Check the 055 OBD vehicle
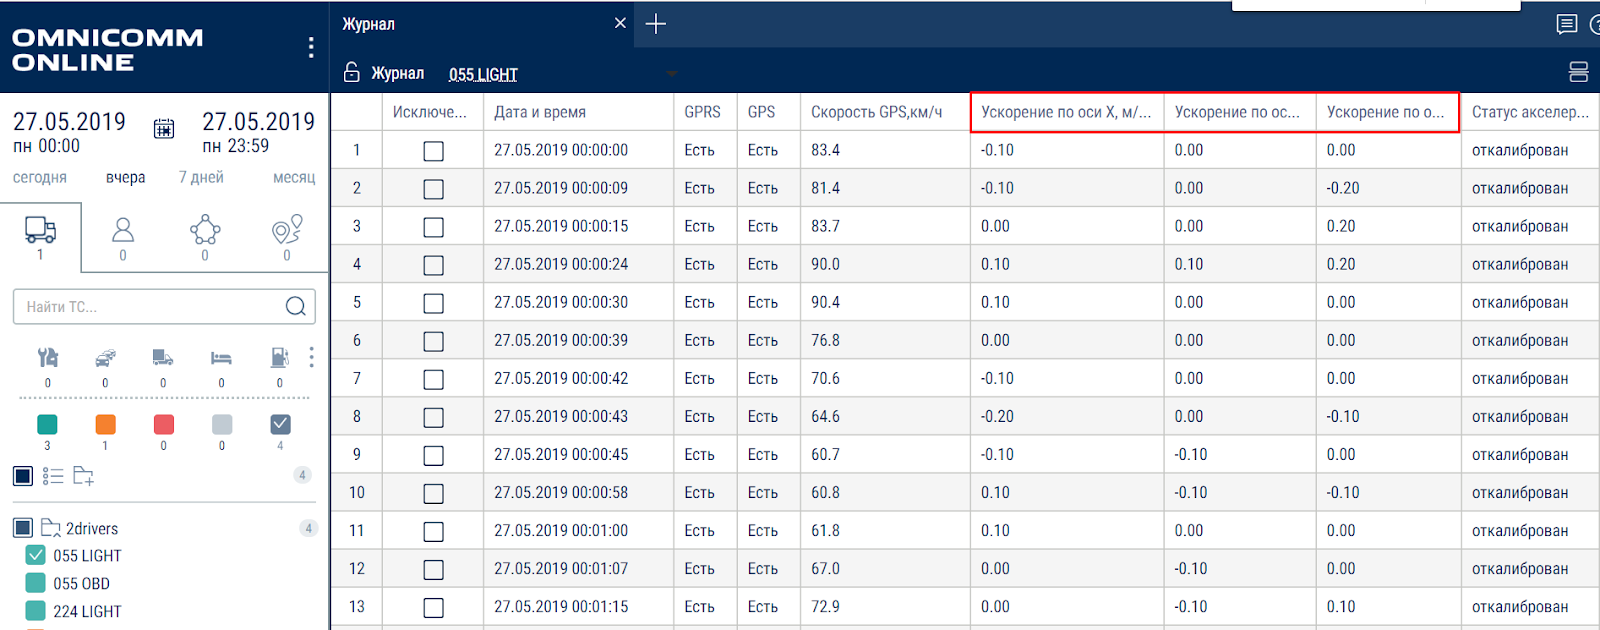 click(35, 583)
